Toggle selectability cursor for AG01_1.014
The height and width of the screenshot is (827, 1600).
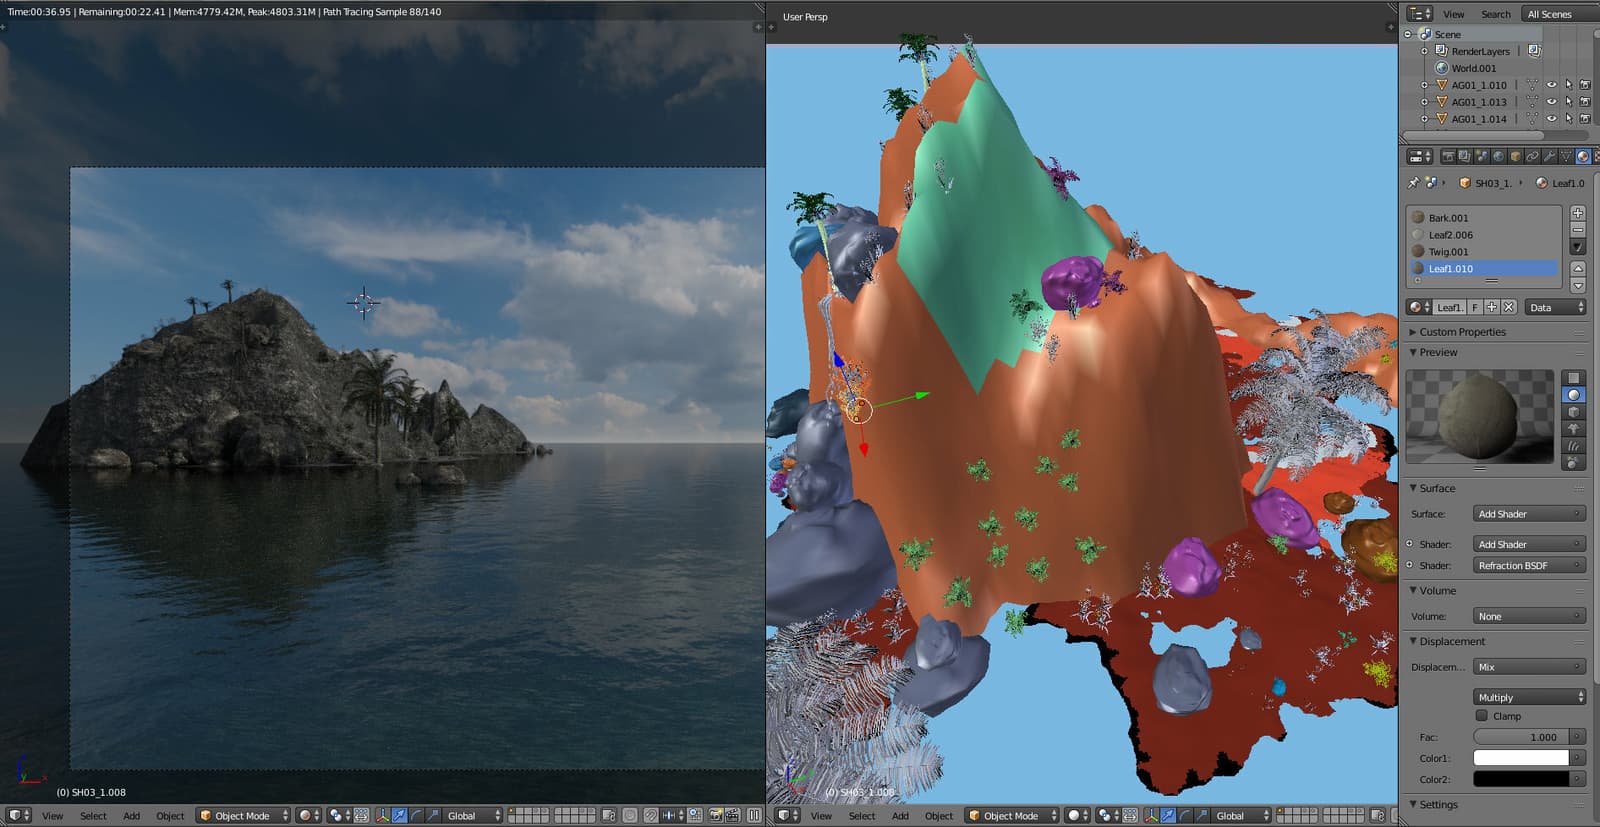pos(1569,119)
